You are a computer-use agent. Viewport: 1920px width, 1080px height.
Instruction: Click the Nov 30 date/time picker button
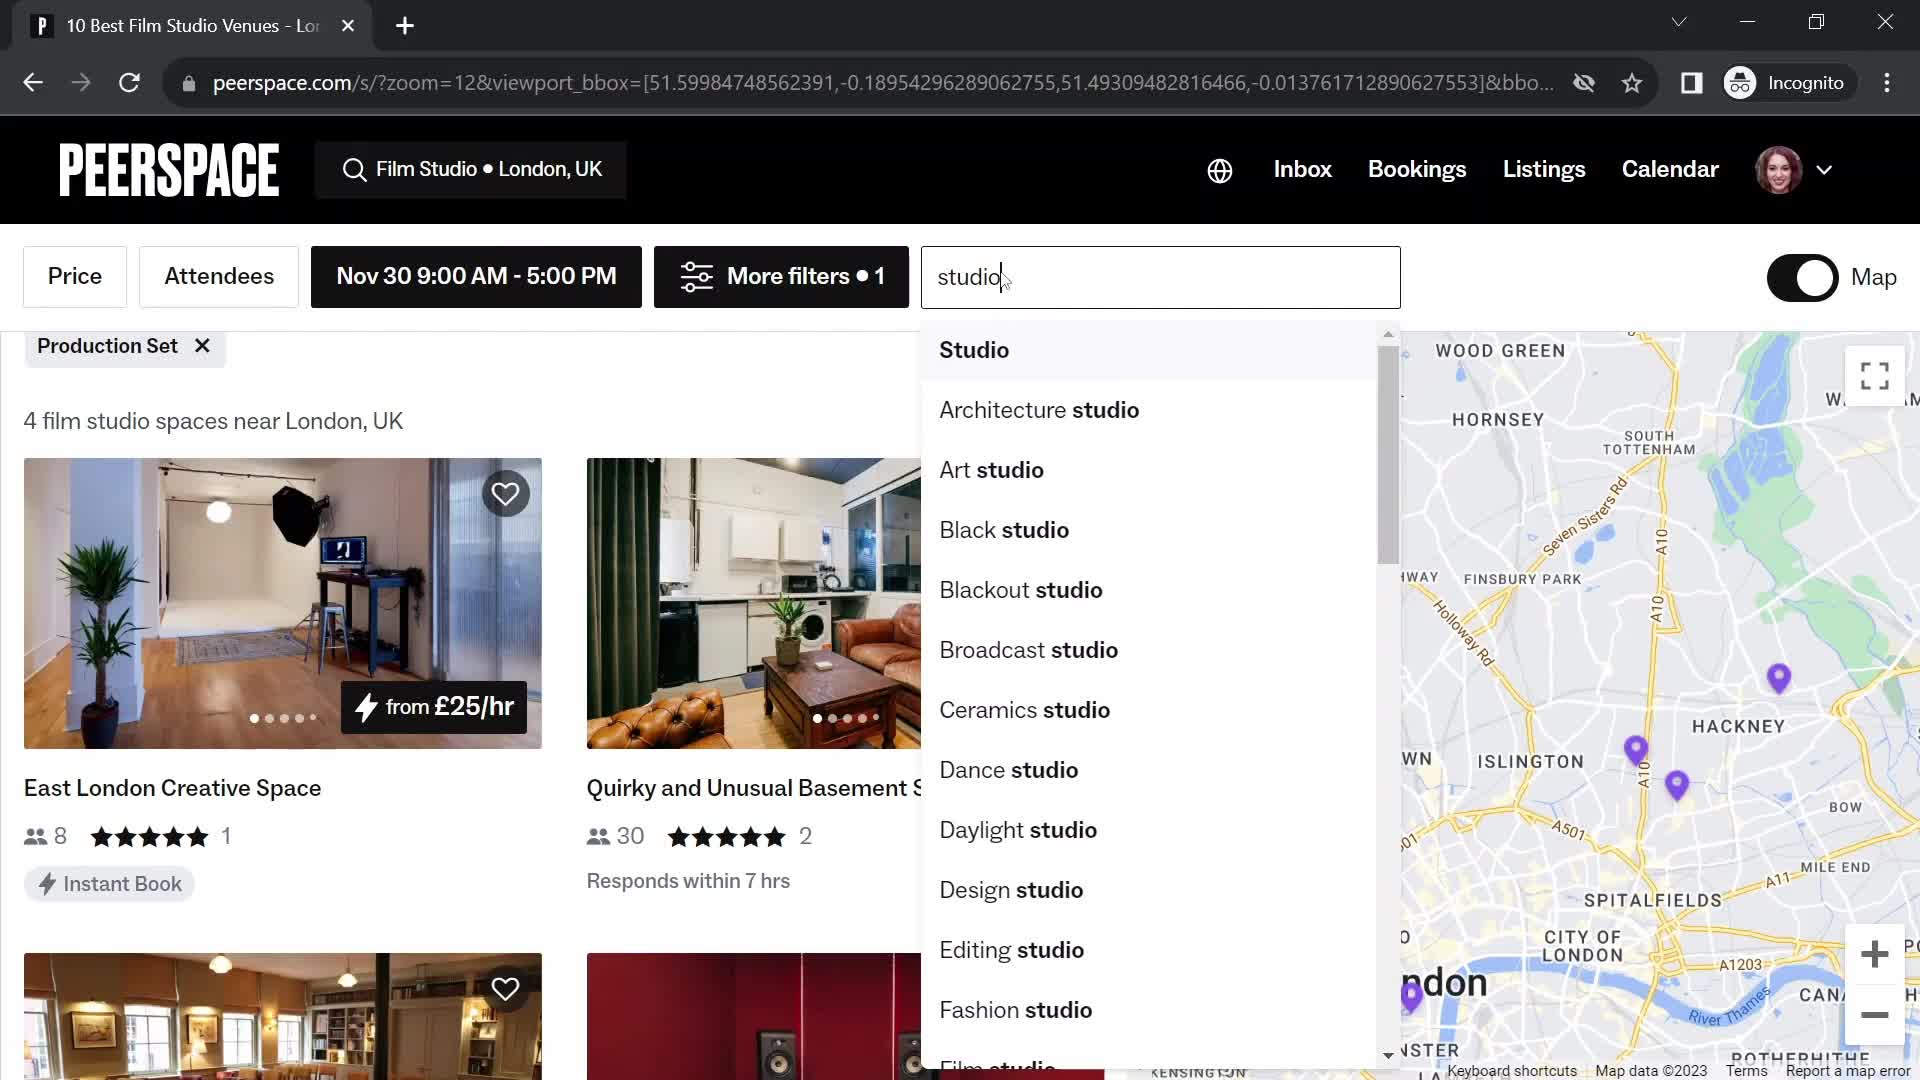point(476,276)
